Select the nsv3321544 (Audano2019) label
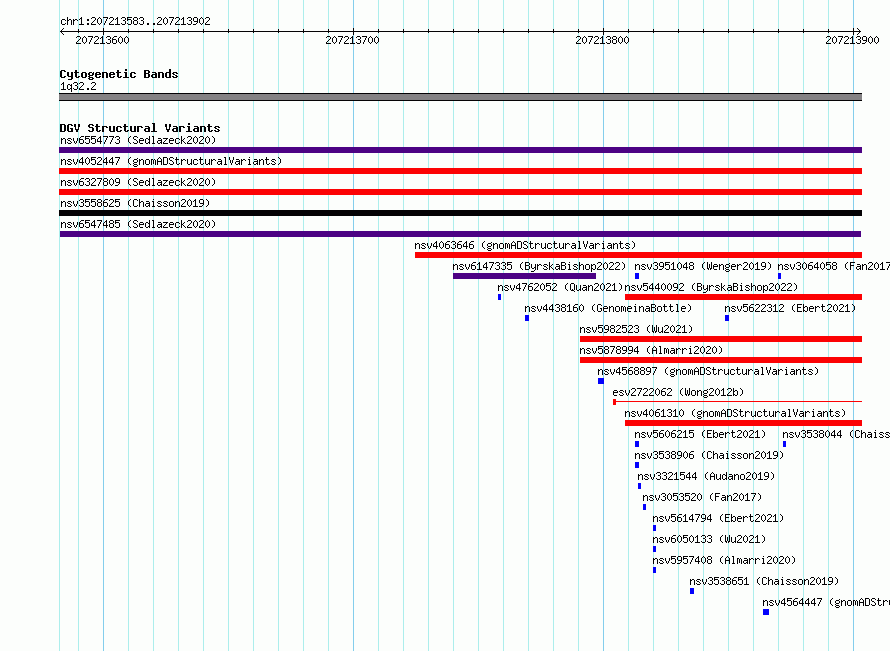Image resolution: width=890 pixels, height=651 pixels. 706,476
